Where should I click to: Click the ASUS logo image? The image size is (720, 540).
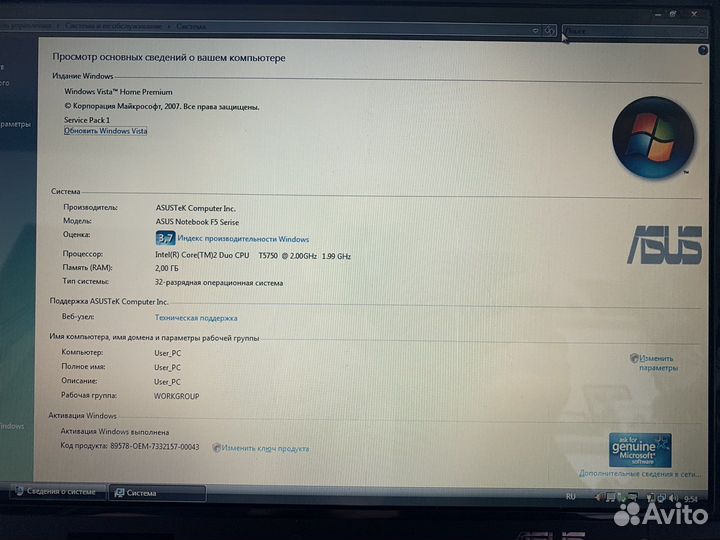tap(664, 245)
